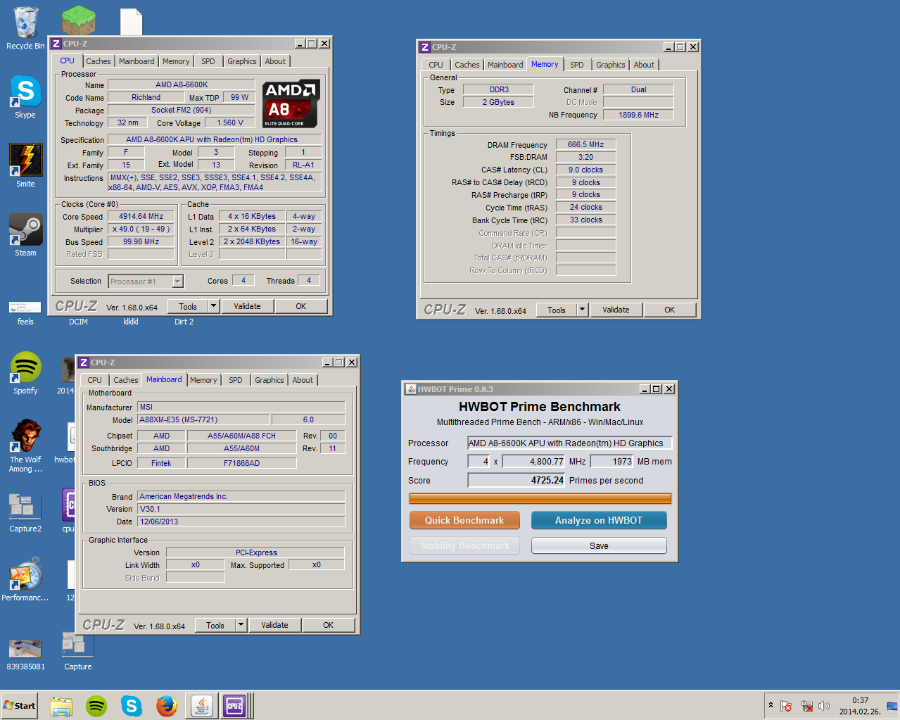Click the HWBOT Score value field

click(517, 480)
